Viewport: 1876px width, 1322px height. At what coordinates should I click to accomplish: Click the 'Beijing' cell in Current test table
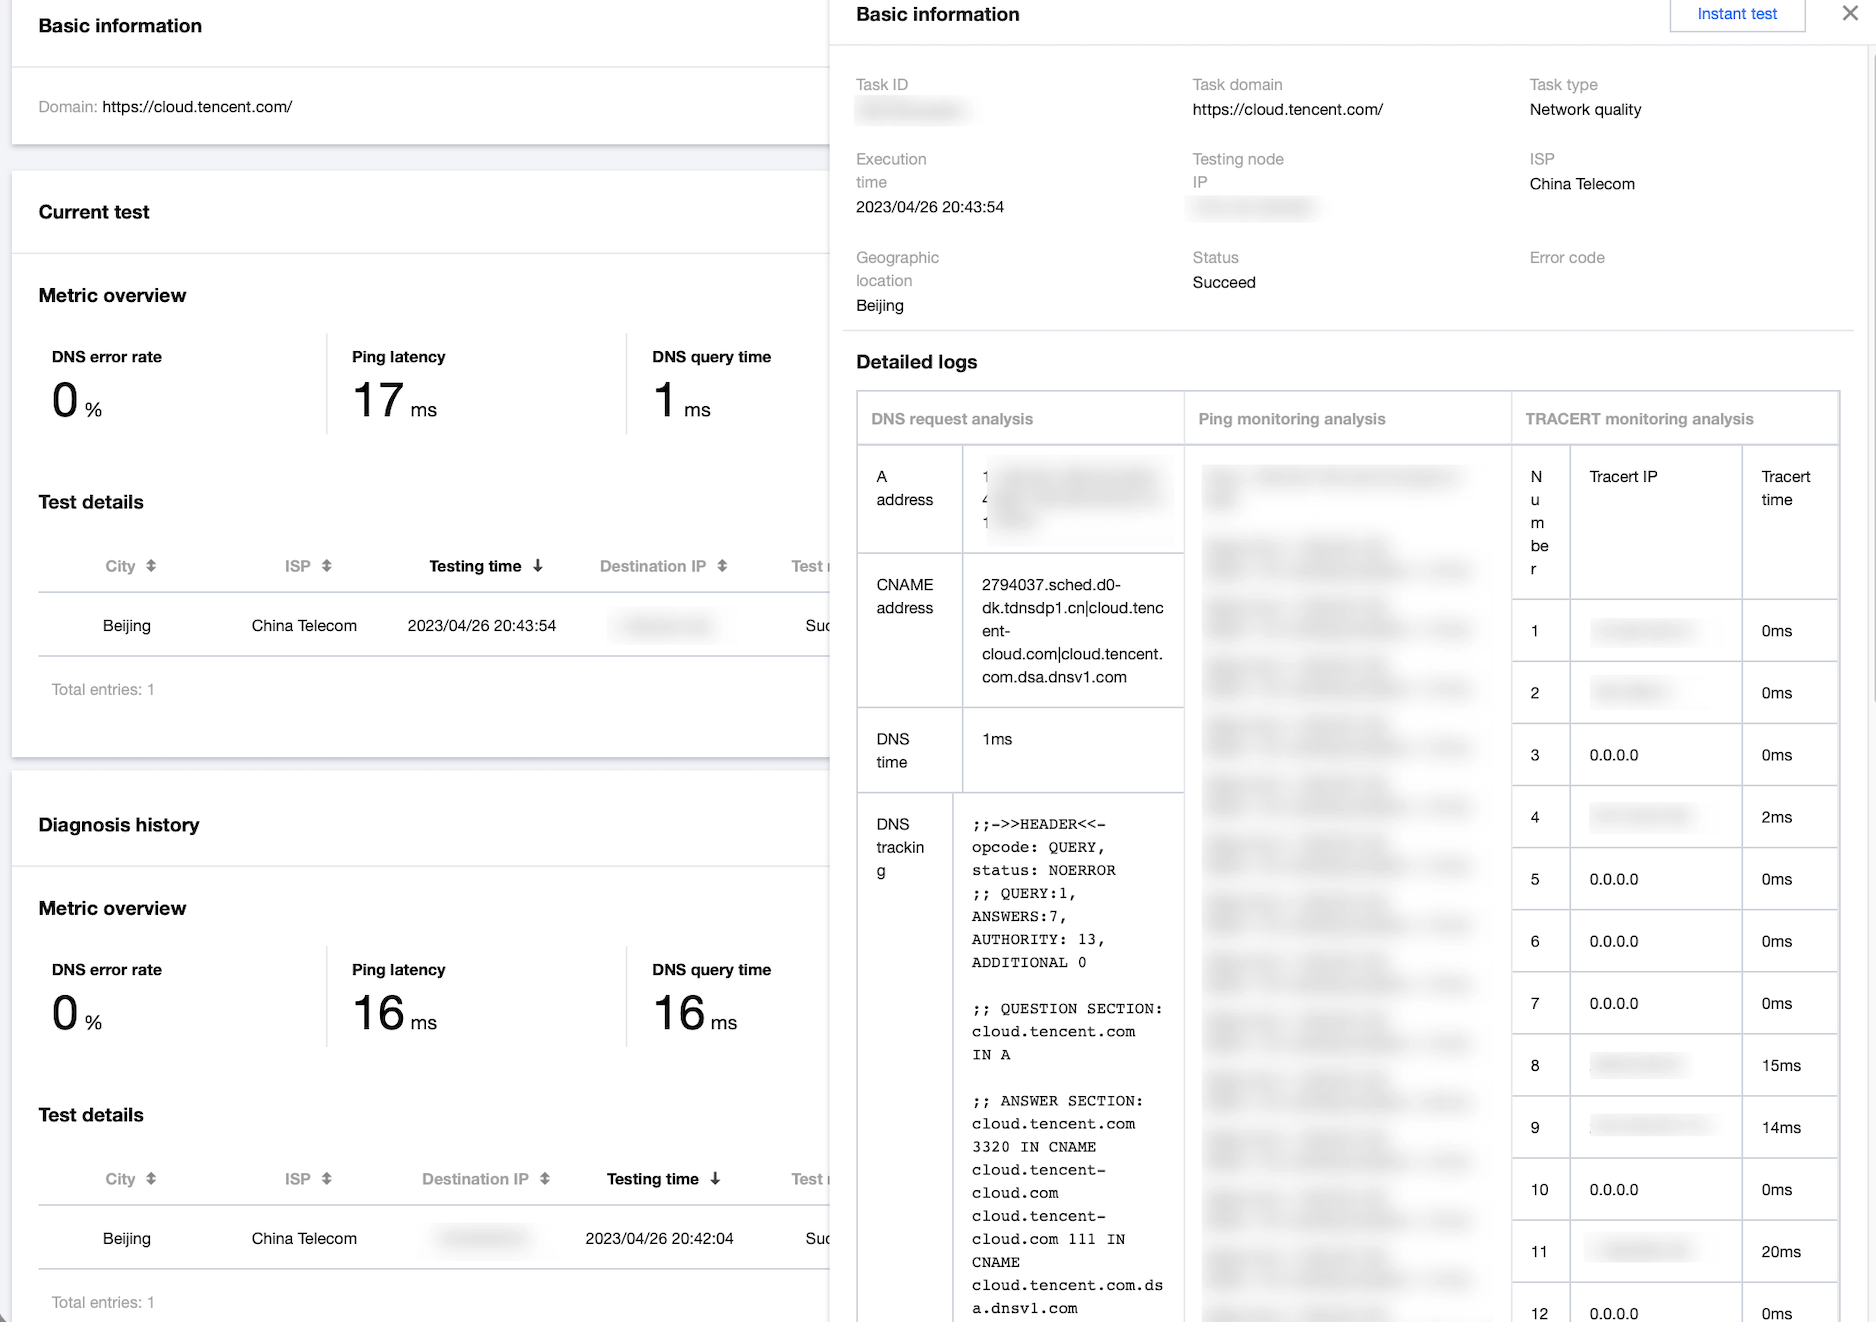127,626
